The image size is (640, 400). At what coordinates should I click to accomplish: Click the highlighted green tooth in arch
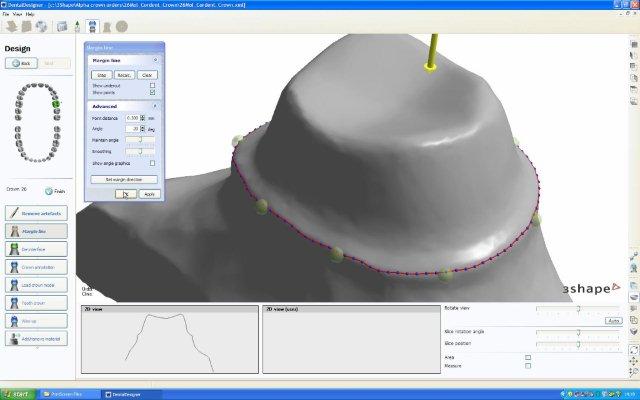click(57, 103)
